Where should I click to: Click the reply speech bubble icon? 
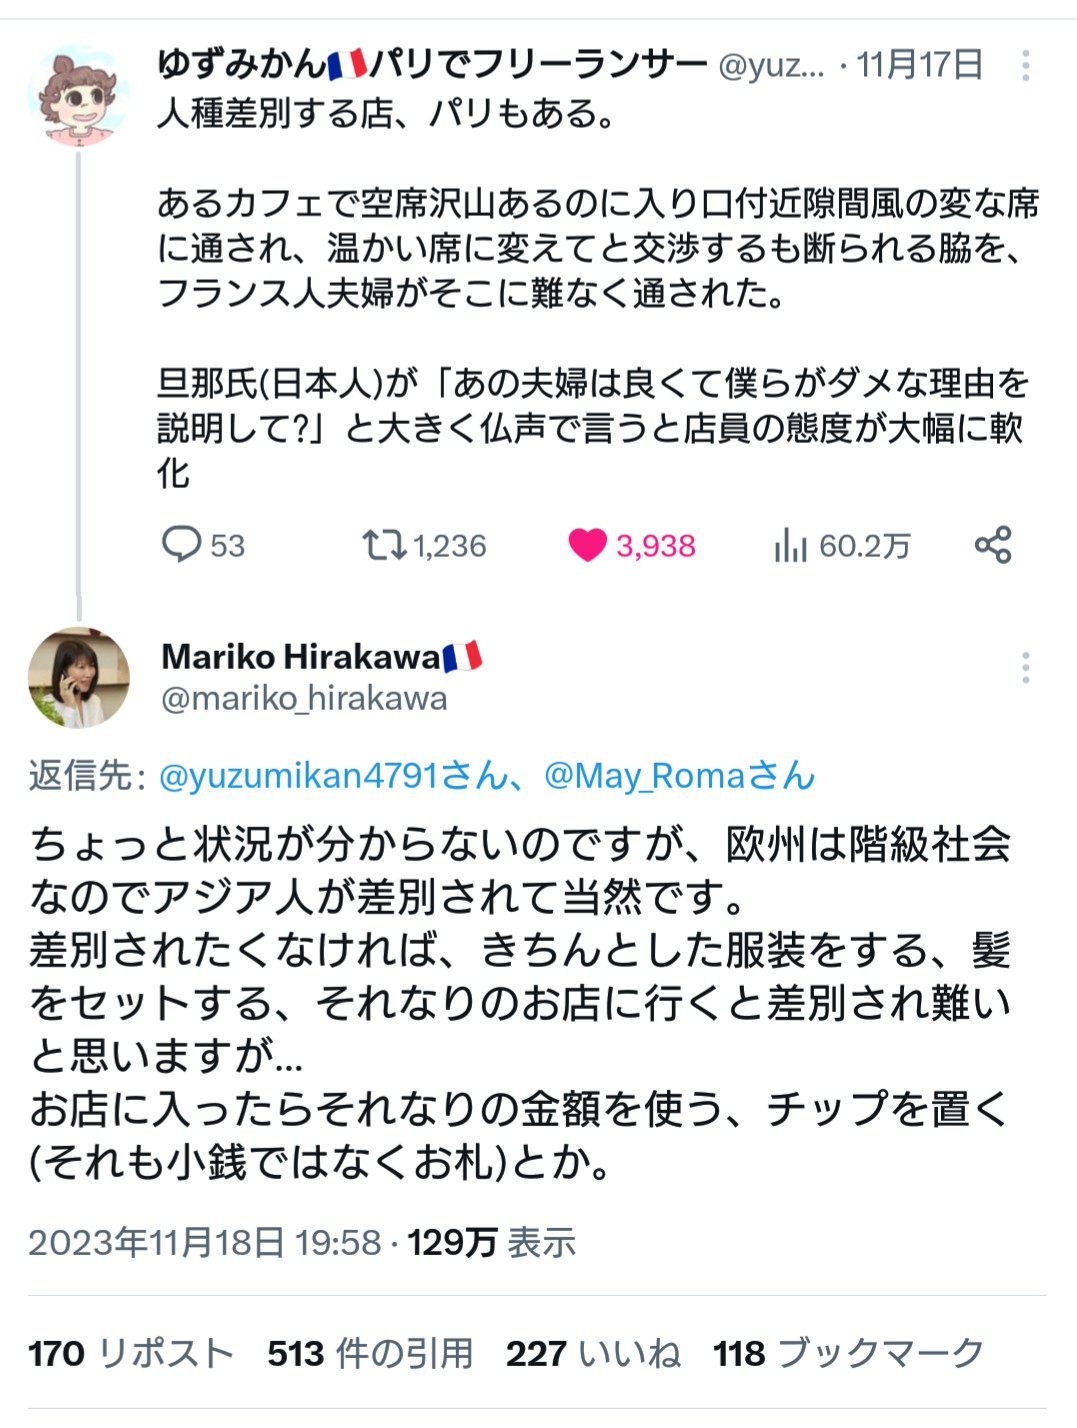[182, 545]
